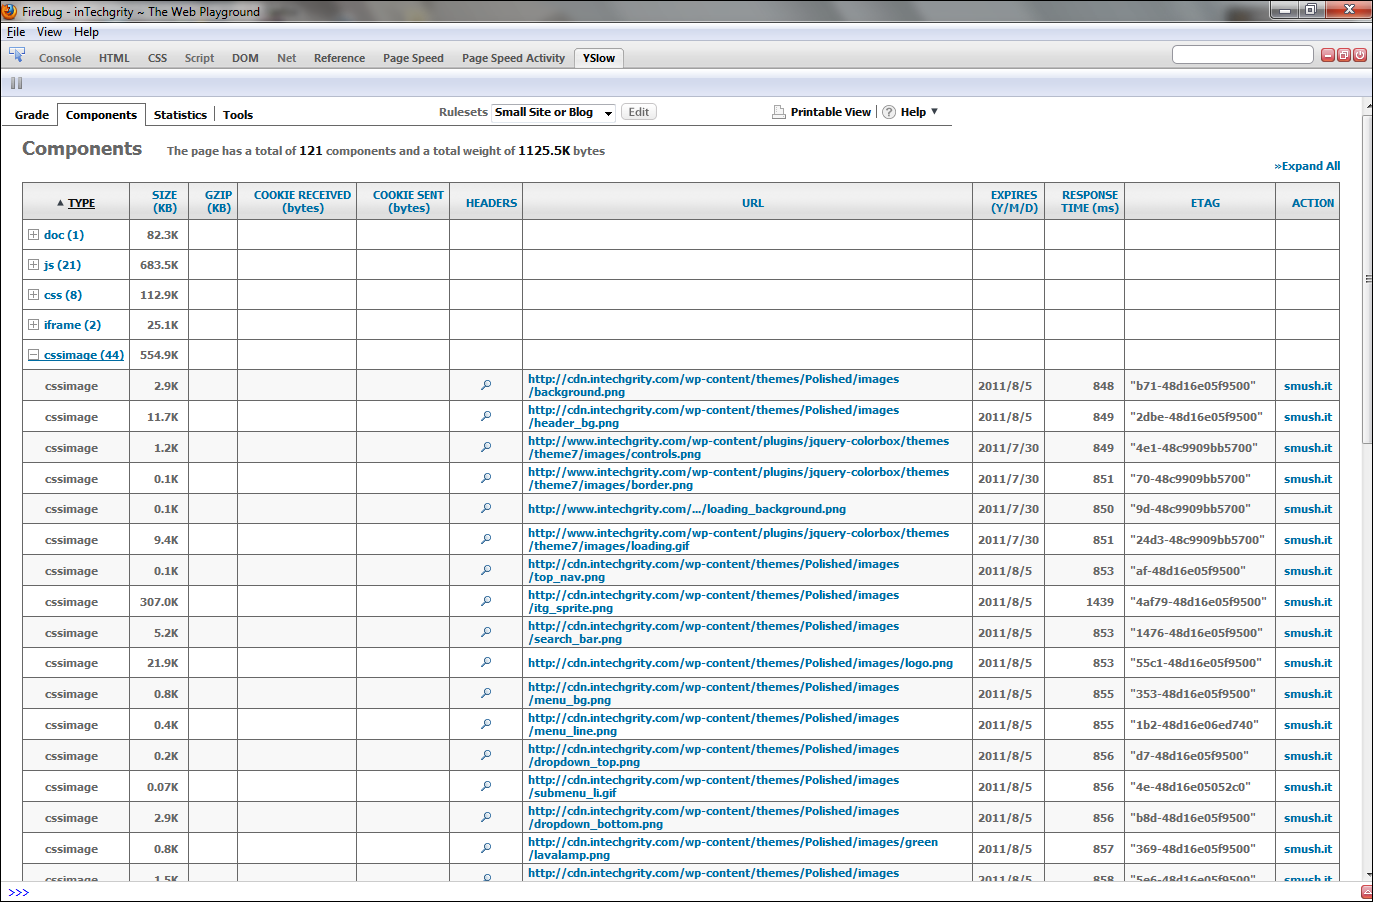The width and height of the screenshot is (1373, 902).
Task: Collapse the cssimage (44) group
Action: 33,355
